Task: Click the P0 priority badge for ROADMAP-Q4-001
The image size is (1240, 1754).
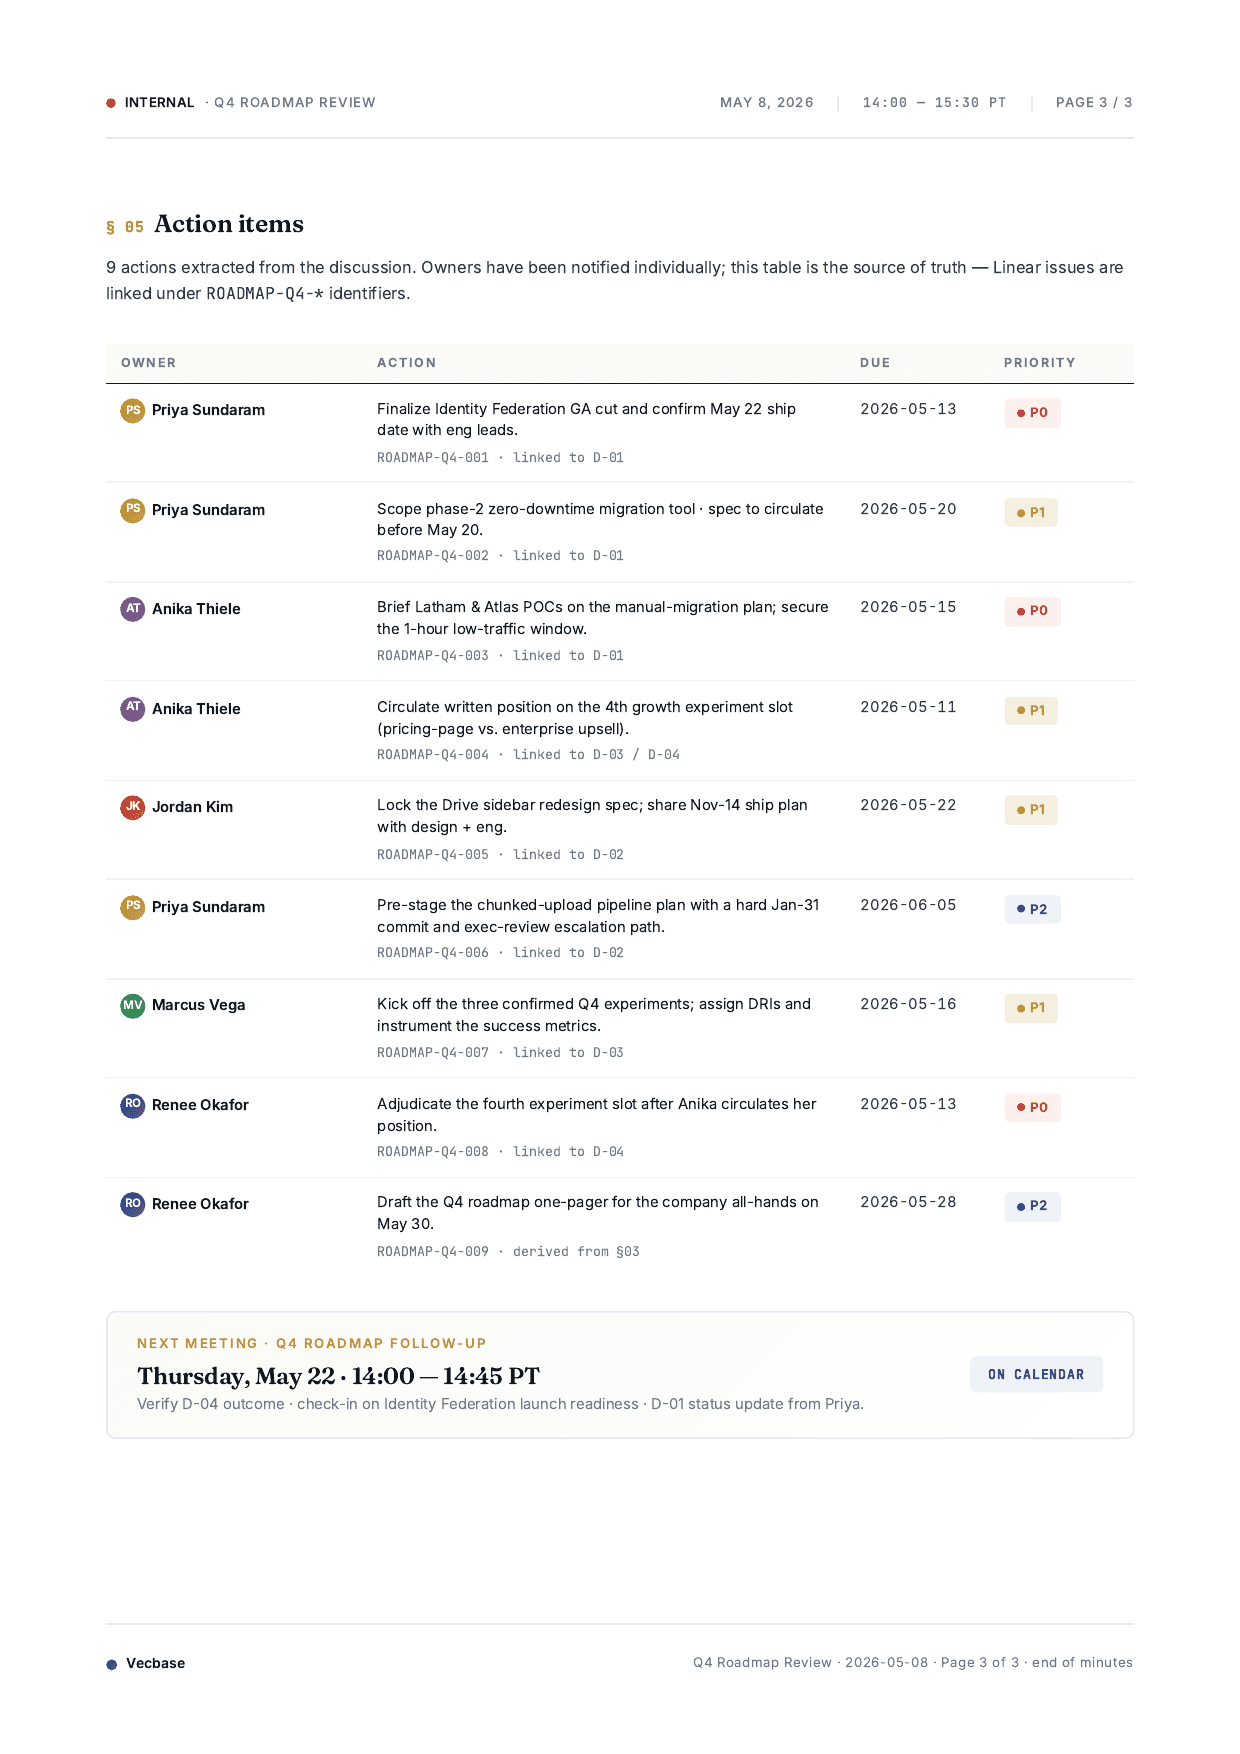Action: coord(1032,413)
